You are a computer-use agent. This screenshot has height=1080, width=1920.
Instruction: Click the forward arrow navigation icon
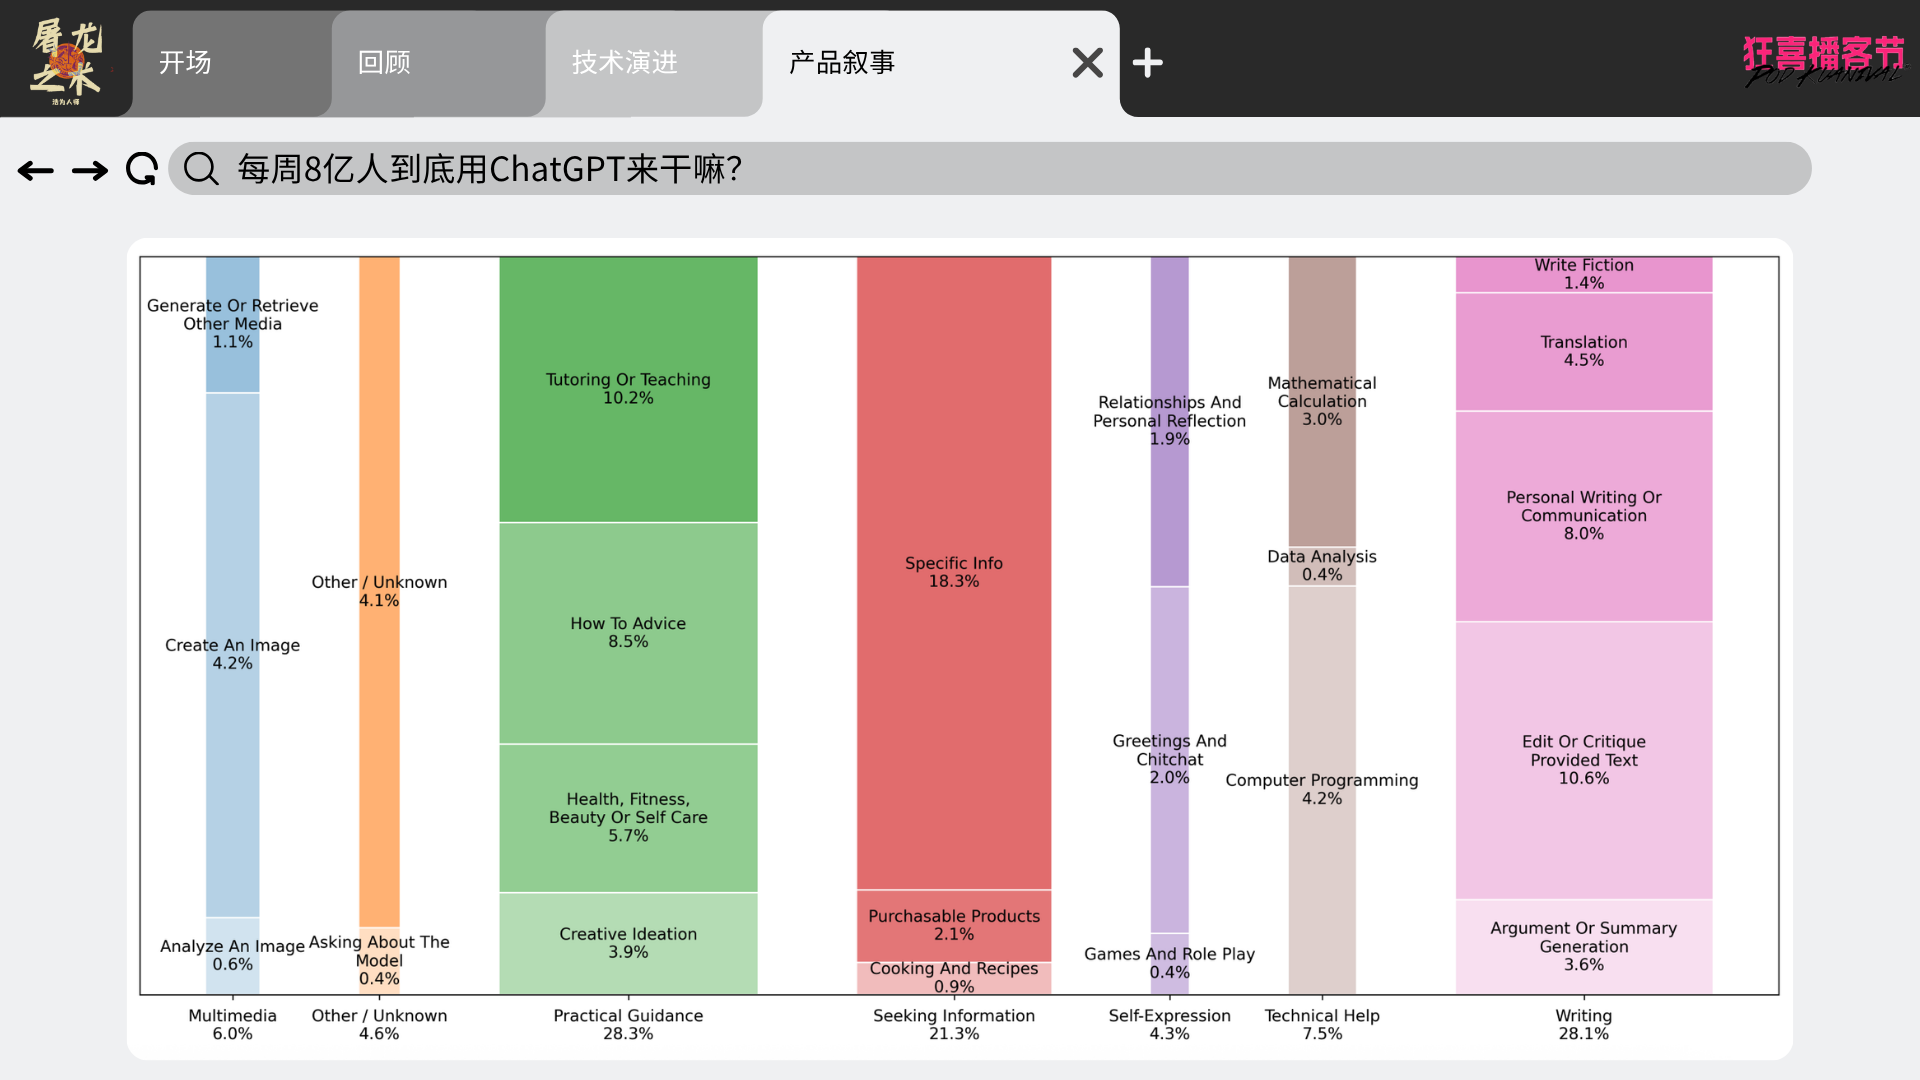point(90,171)
